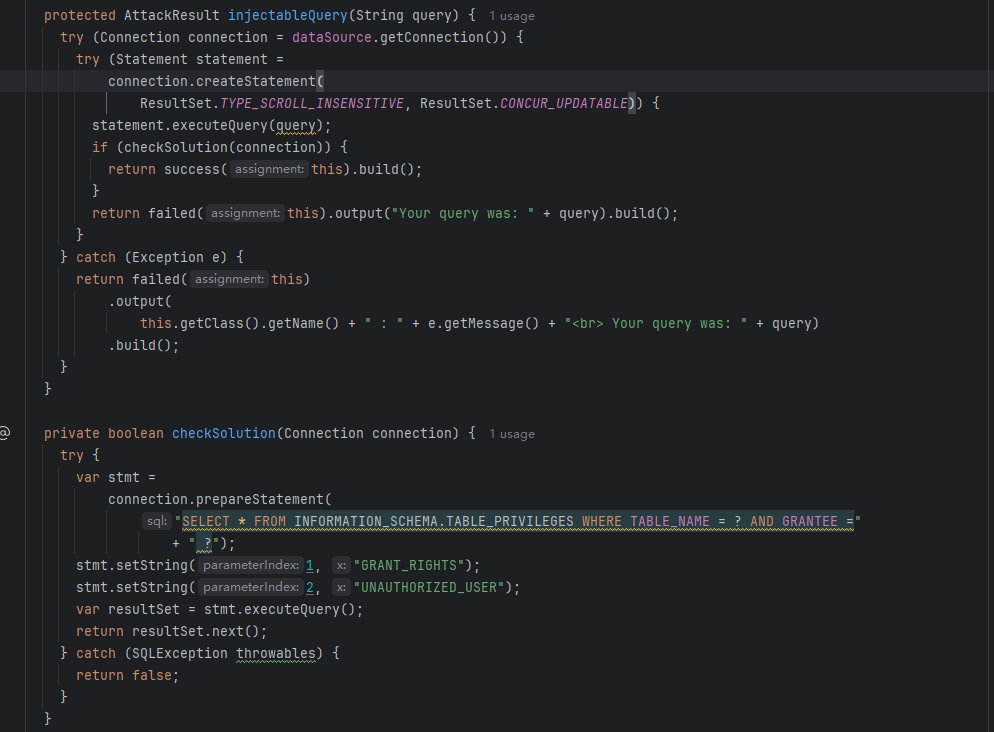Click the resultSet.next() call
The width and height of the screenshot is (994, 732).
196,632
